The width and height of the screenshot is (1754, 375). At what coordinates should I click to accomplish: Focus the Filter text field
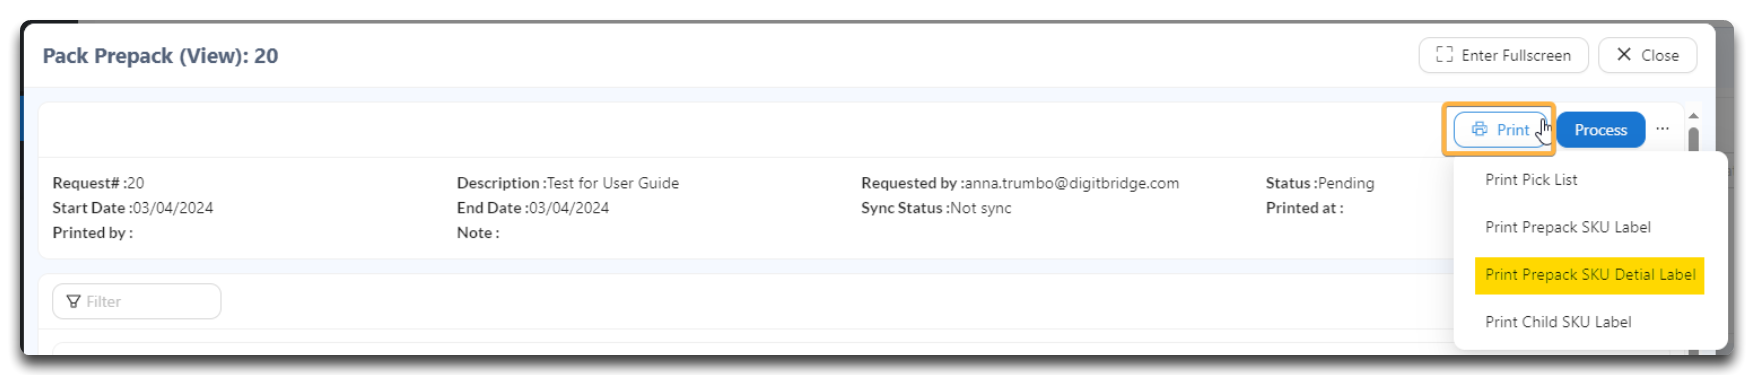click(x=137, y=301)
